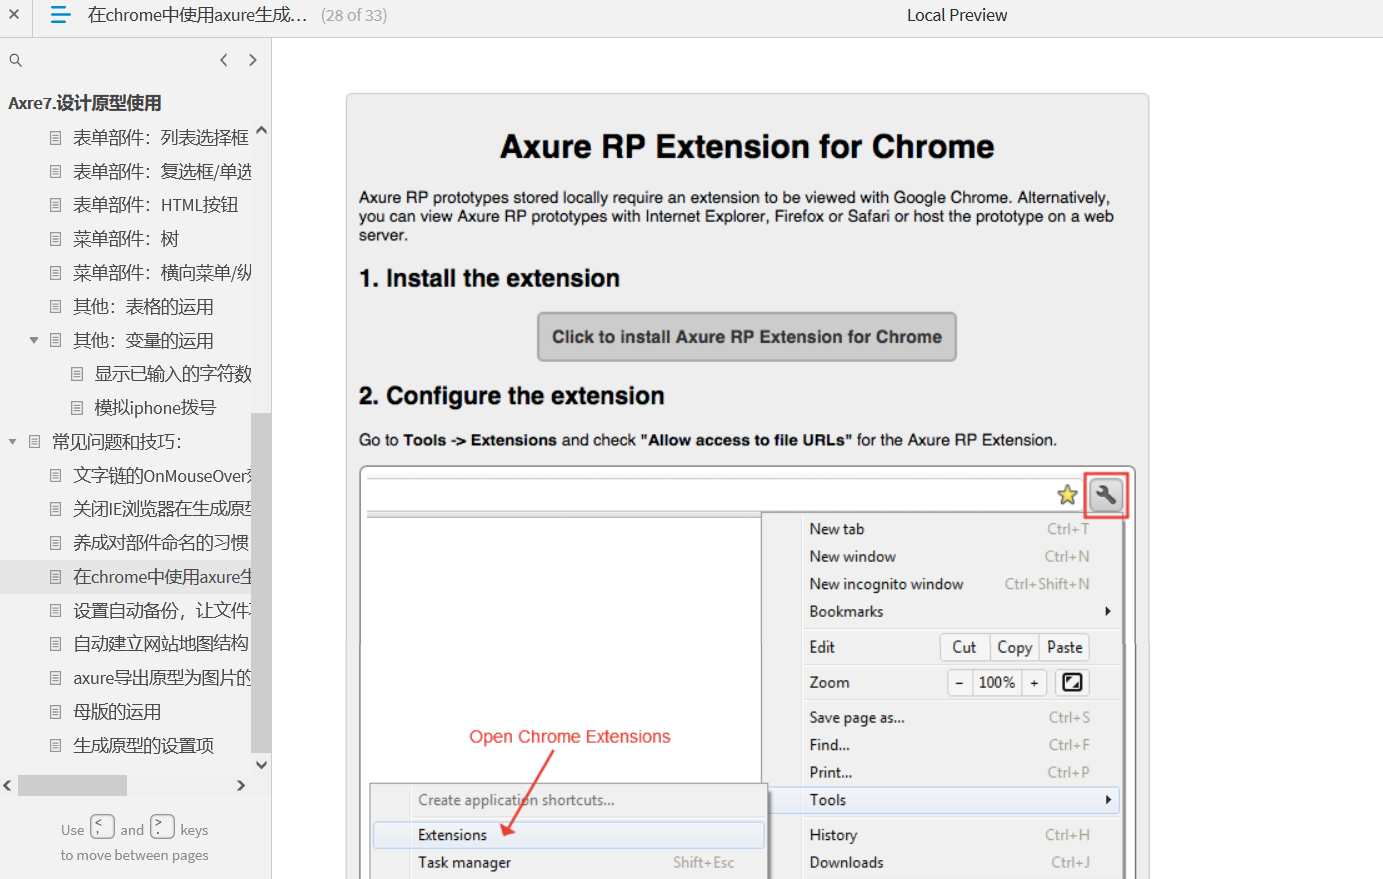Go to next page using right chevron
The height and width of the screenshot is (879, 1383).
pos(253,60)
